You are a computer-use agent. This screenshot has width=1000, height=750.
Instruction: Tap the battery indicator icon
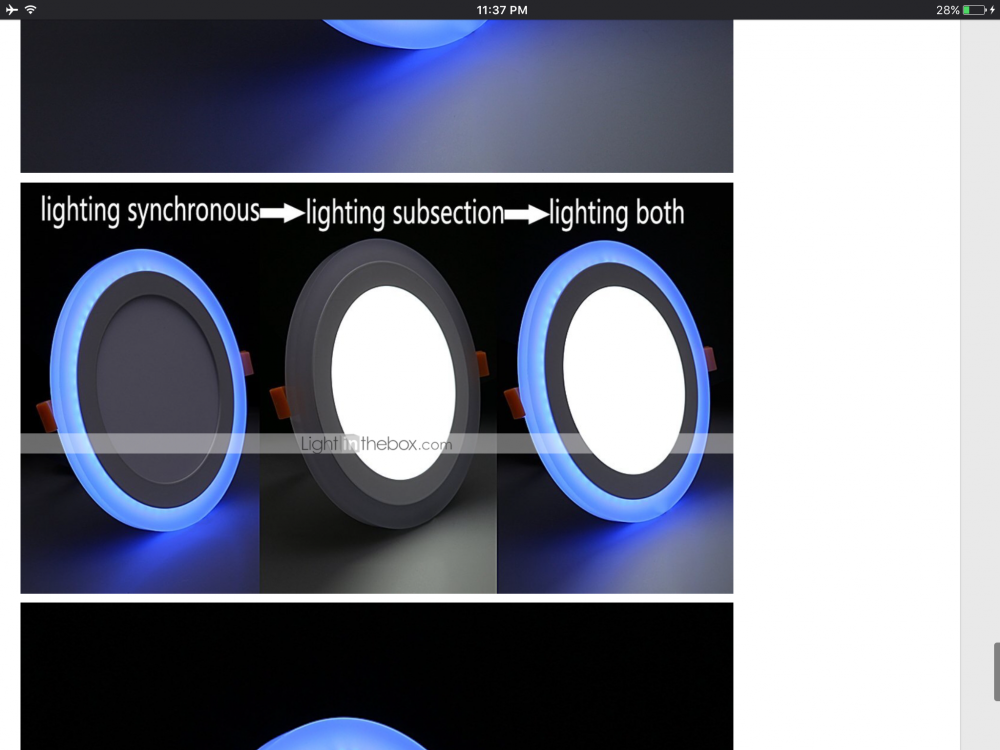(x=974, y=10)
